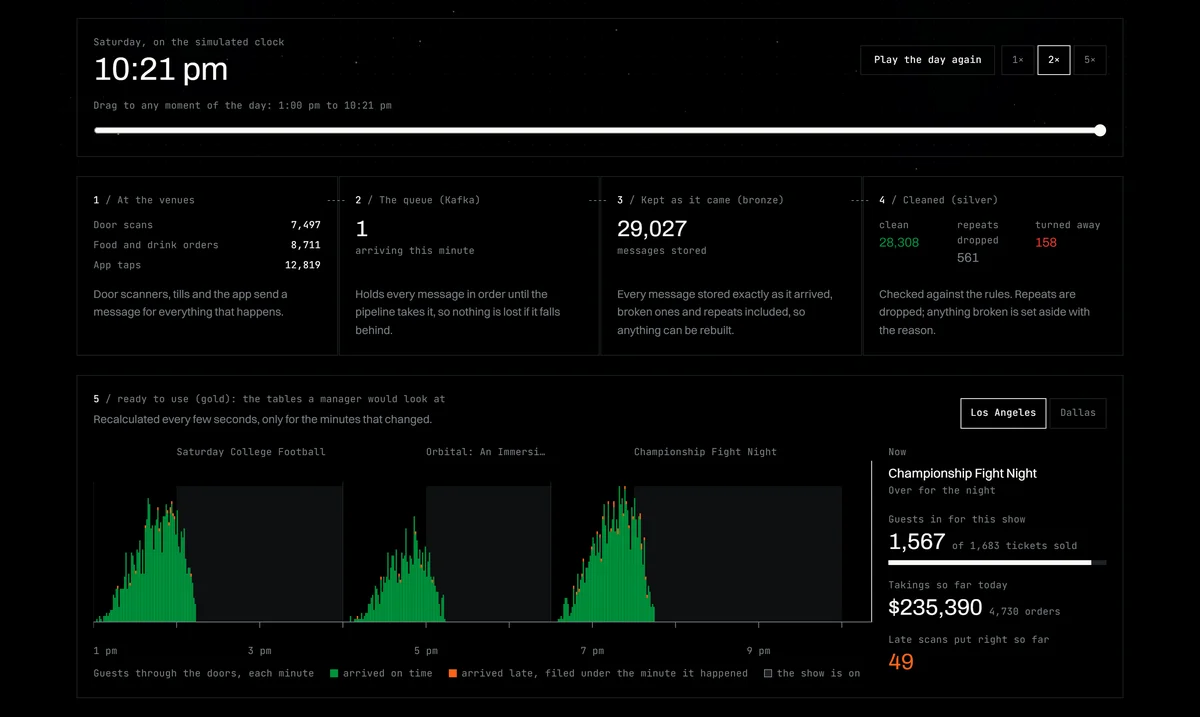The image size is (1200, 717).
Task: Click the green clean count 28,308
Action: pos(899,242)
